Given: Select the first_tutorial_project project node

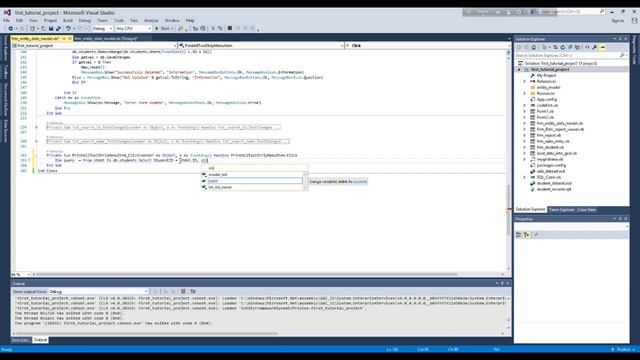Looking at the screenshot, I should pos(550,69).
